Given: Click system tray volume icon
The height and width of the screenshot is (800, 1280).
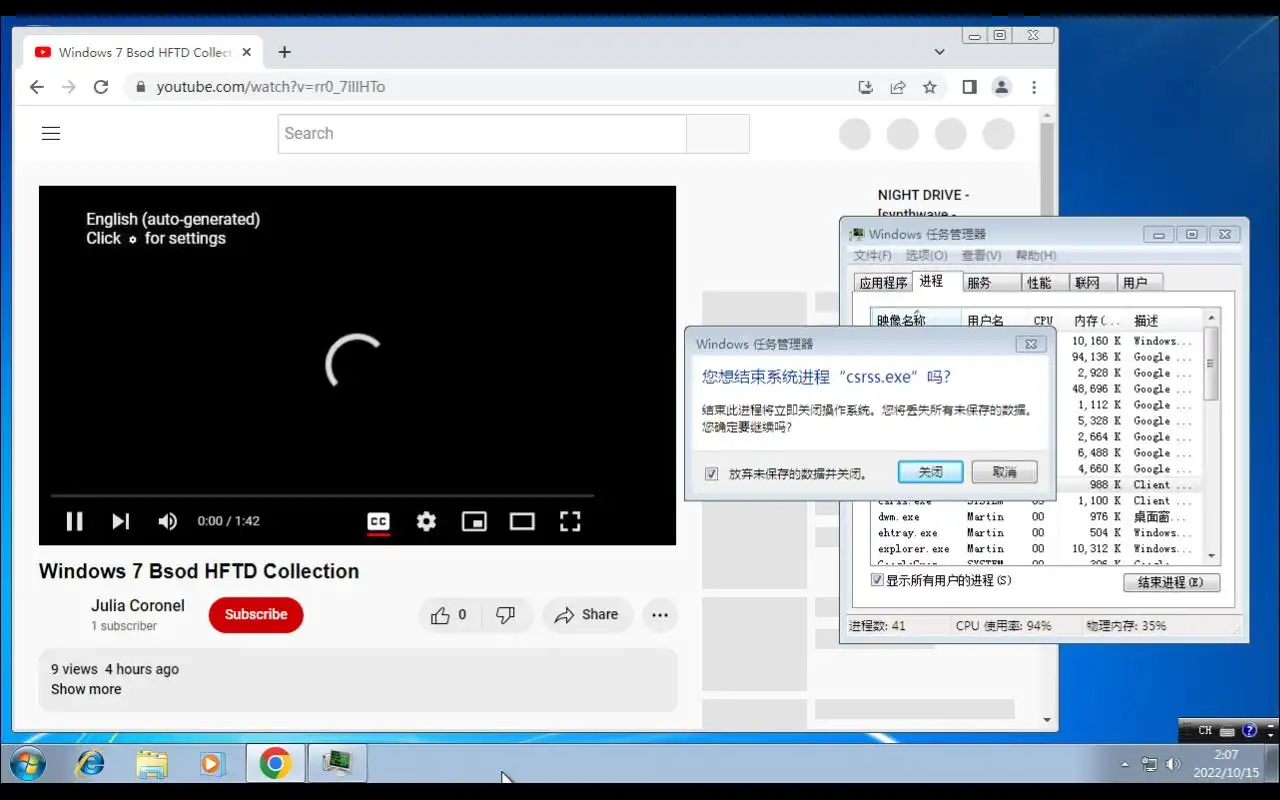Looking at the screenshot, I should coord(1173,765).
